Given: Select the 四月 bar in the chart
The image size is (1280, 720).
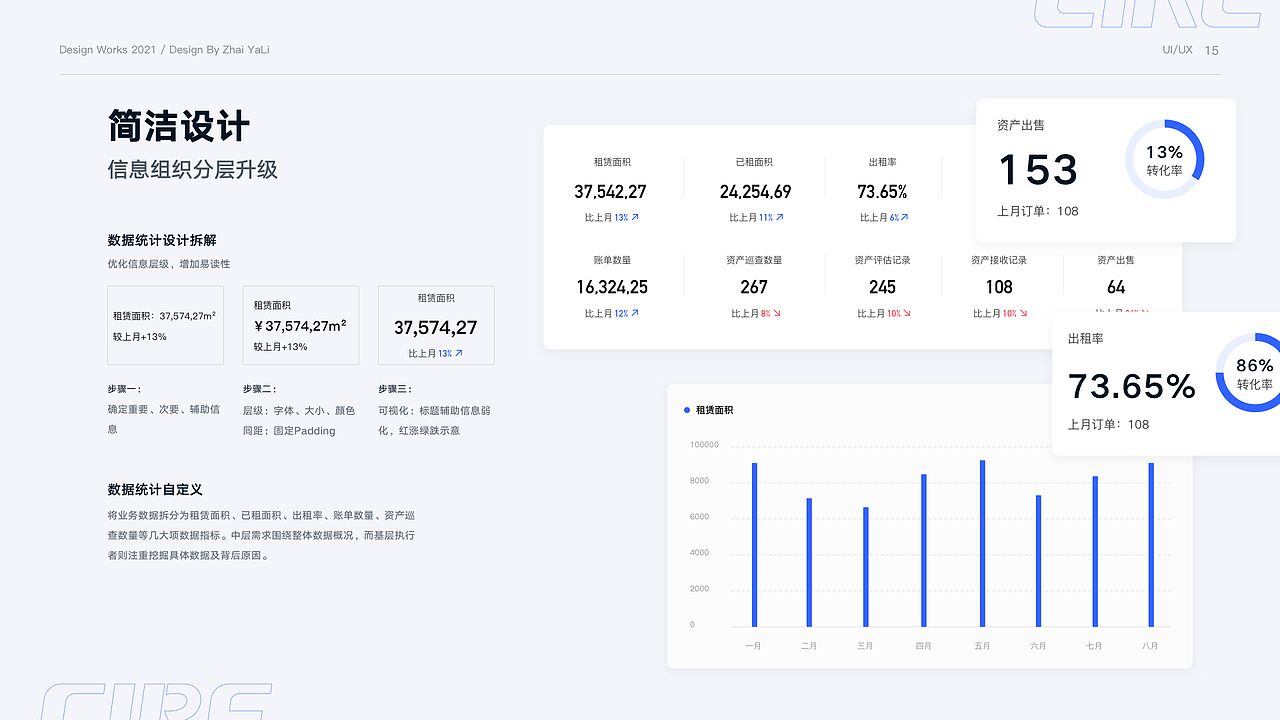Looking at the screenshot, I should 924,551.
